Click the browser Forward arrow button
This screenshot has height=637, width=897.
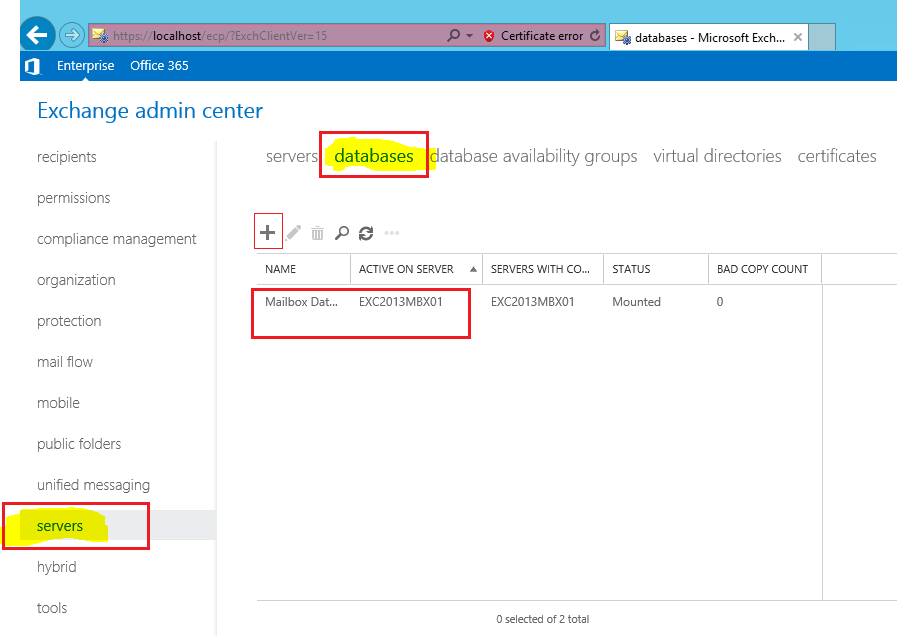click(72, 35)
